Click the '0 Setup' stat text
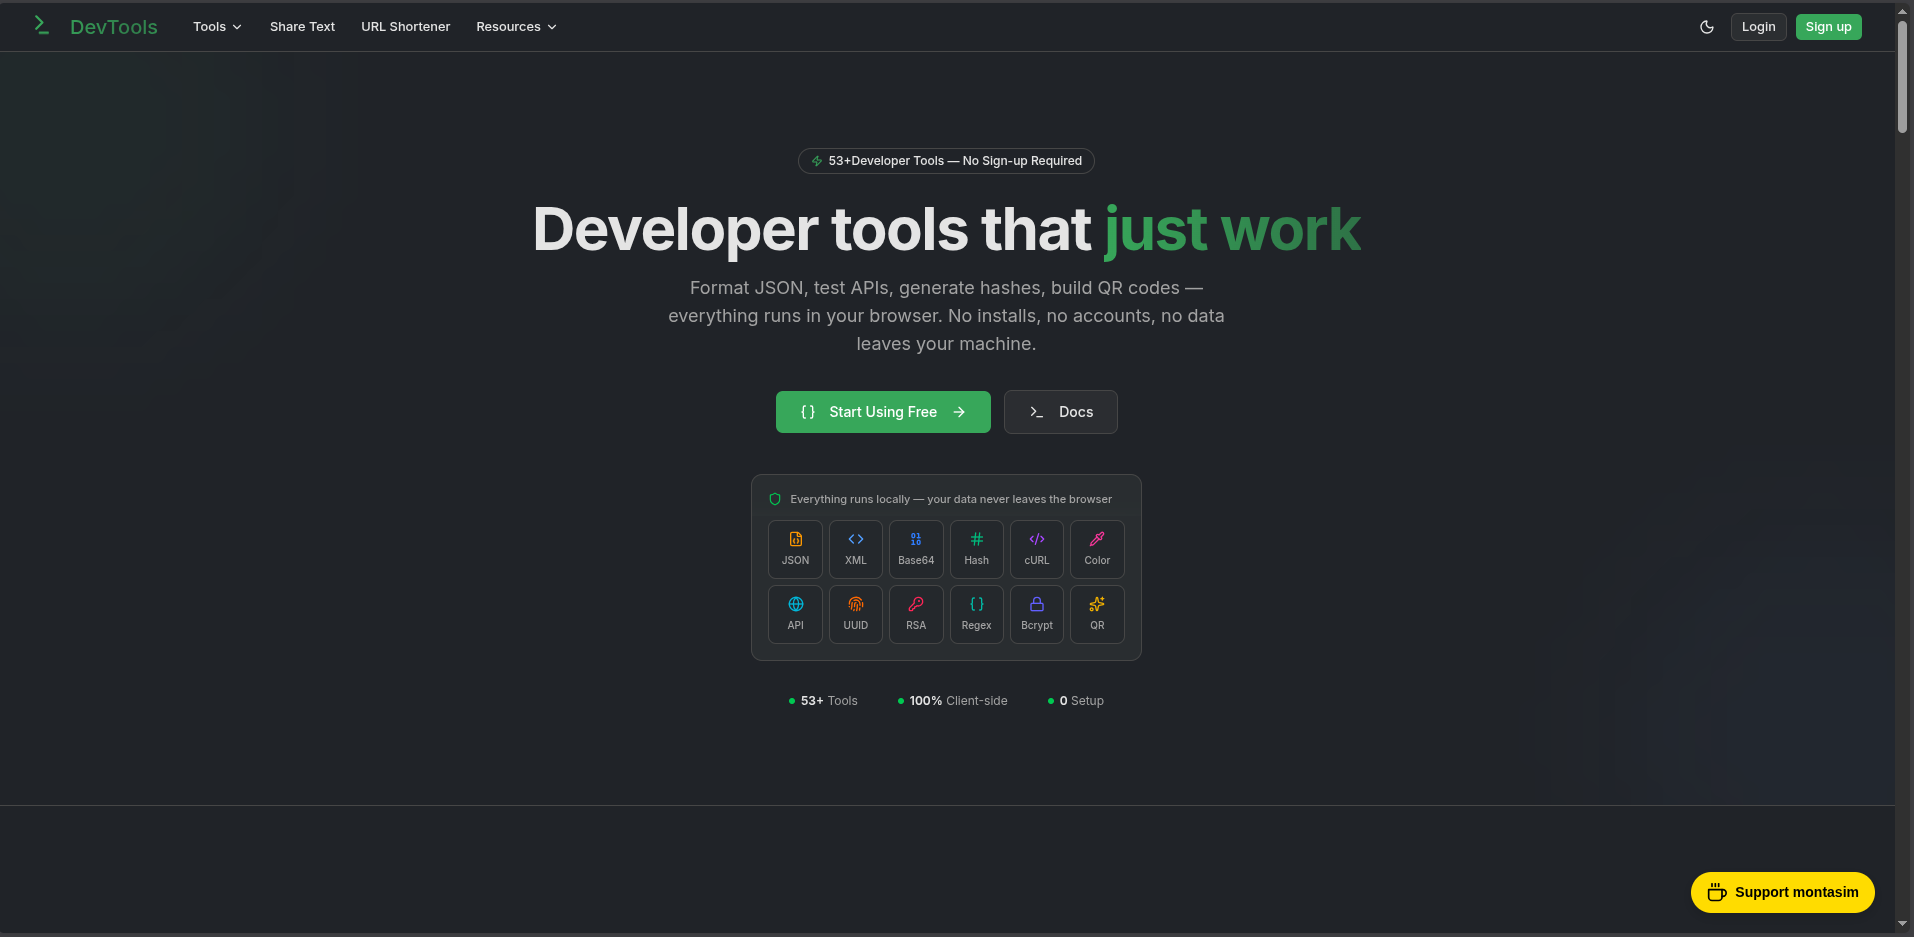The height and width of the screenshot is (937, 1914). click(x=1081, y=701)
